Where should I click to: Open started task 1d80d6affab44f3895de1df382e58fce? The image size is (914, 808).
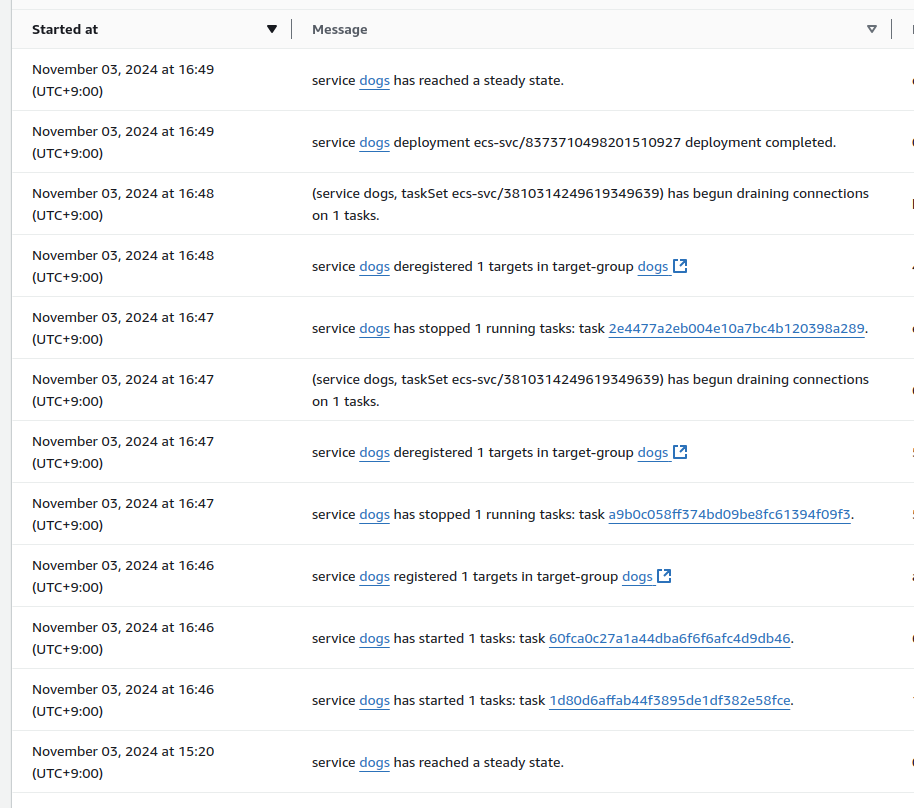670,700
